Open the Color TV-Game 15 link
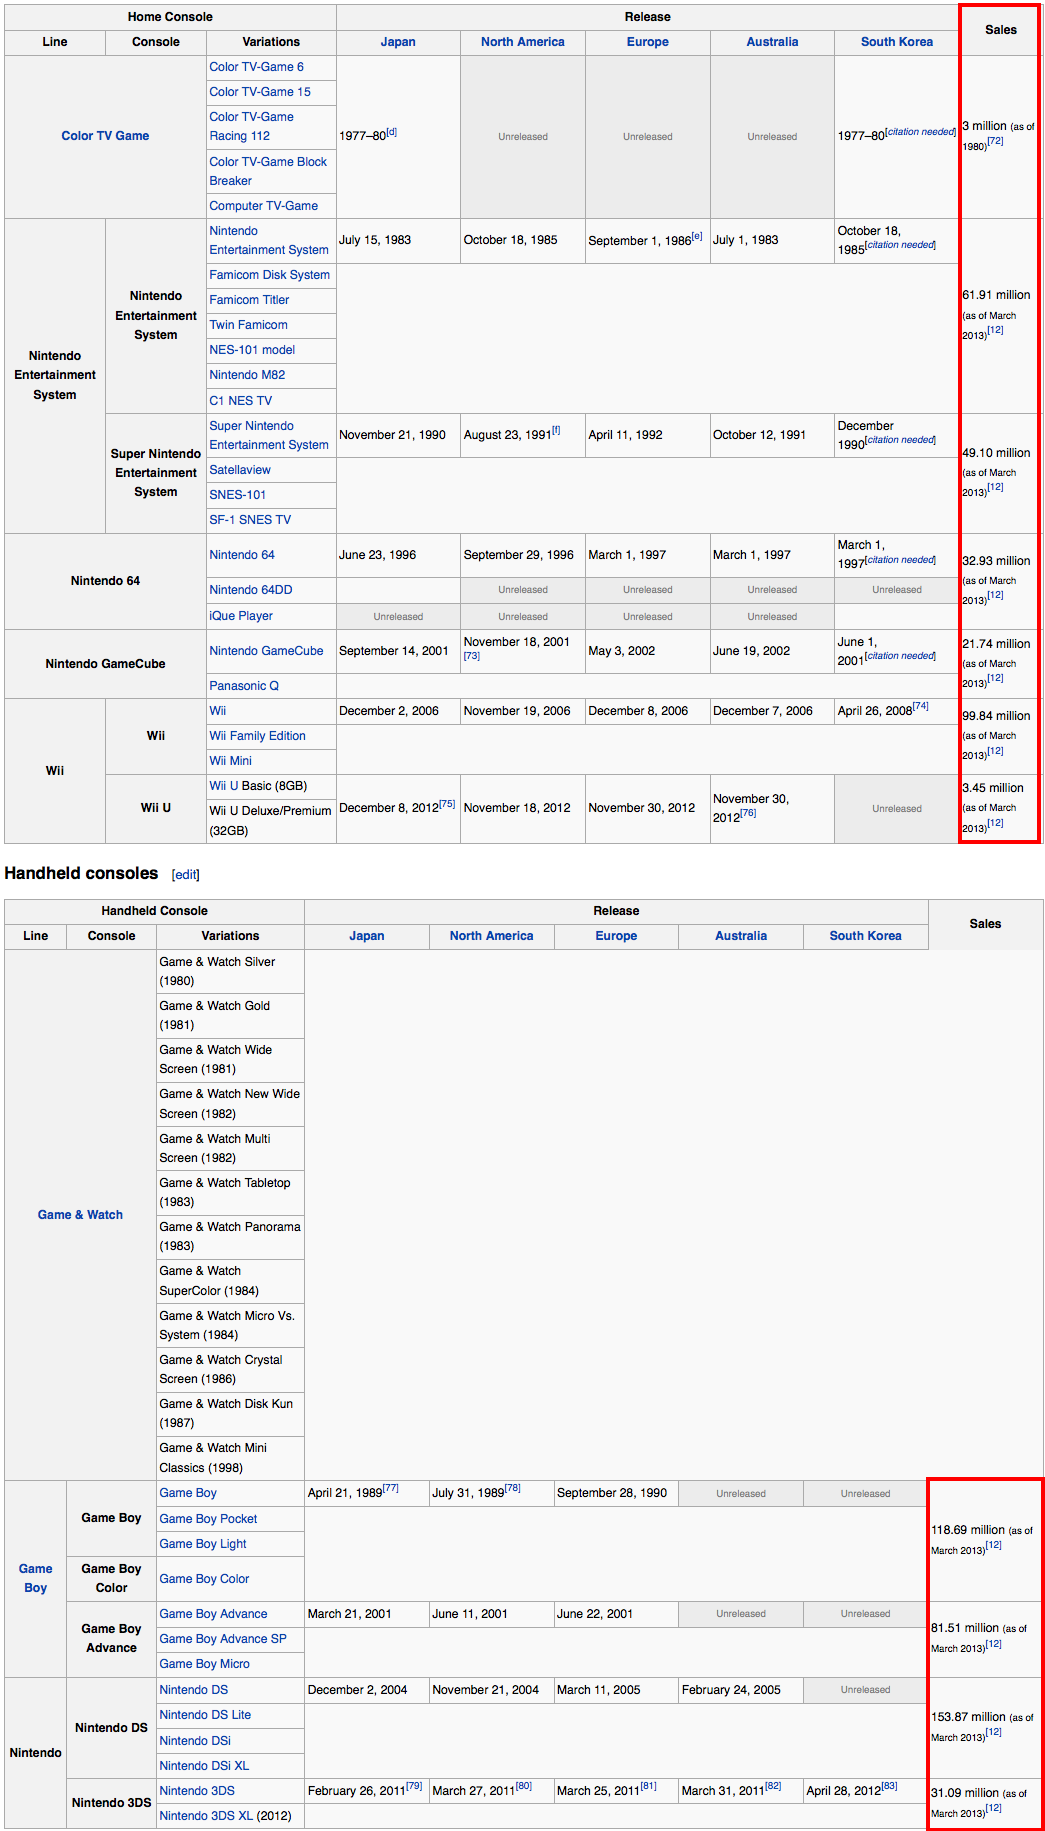This screenshot has height=1831, width=1045. [260, 92]
